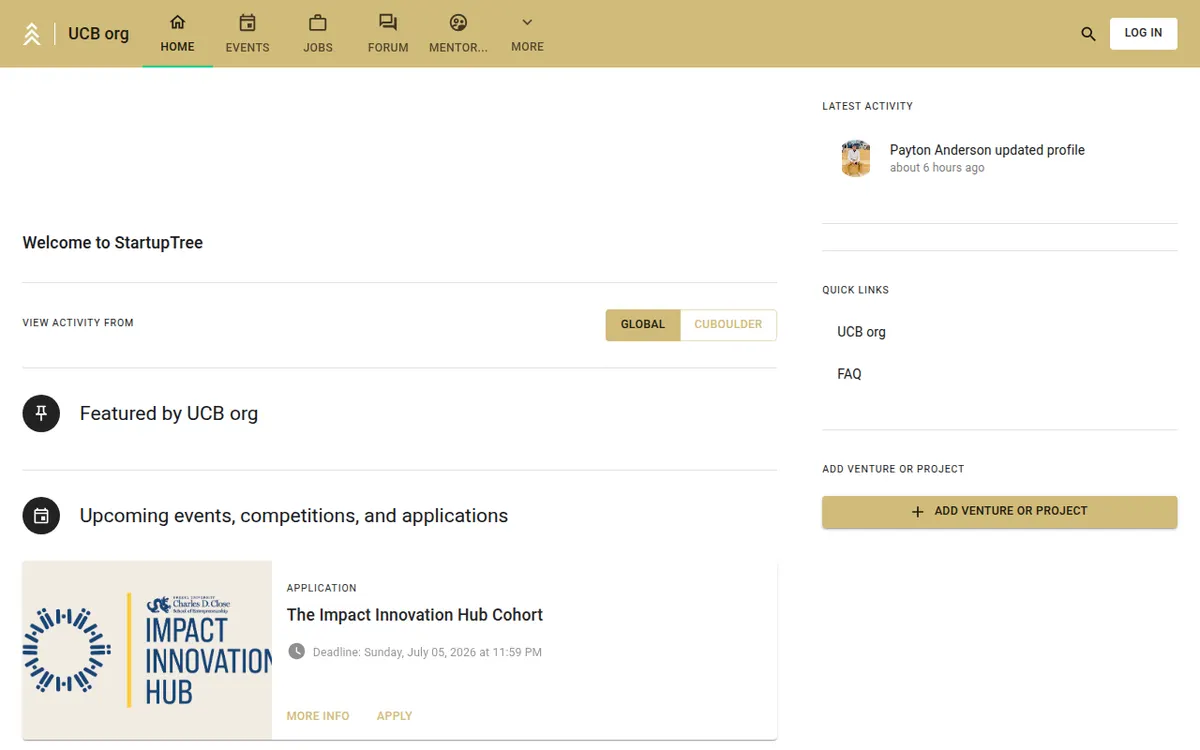The image size is (1200, 750).
Task: Click APPLY on the Impact Innovation card
Action: point(394,716)
